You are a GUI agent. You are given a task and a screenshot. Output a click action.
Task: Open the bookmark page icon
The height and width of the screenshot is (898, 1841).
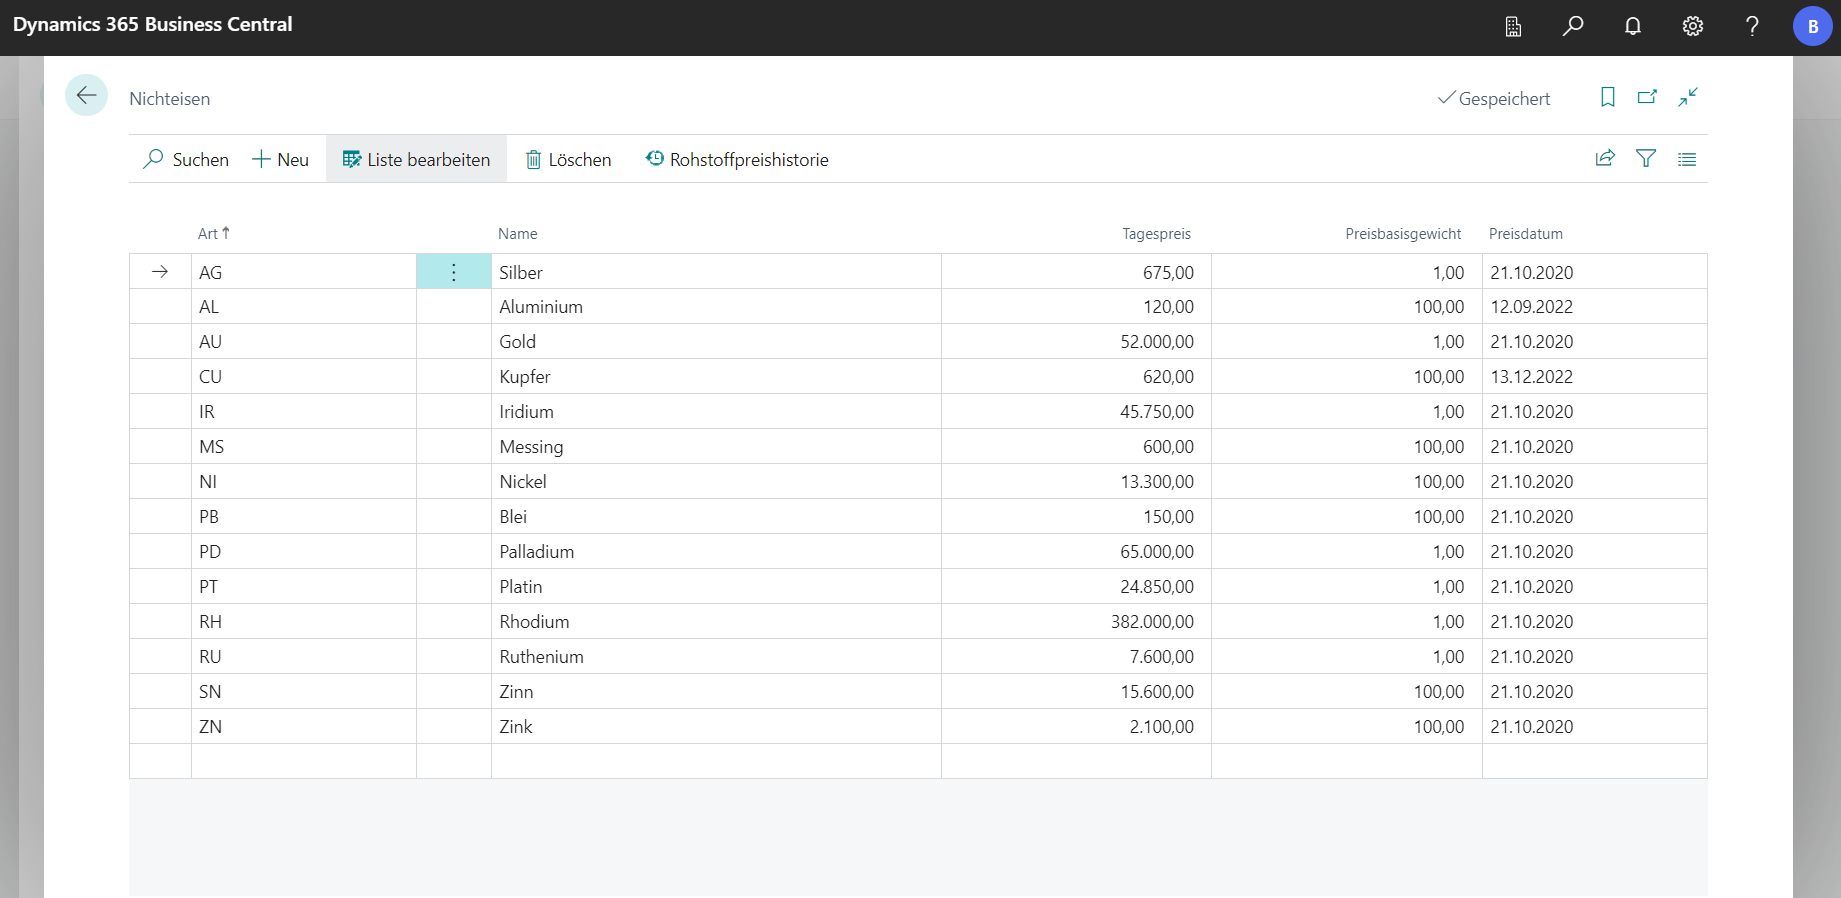point(1607,97)
